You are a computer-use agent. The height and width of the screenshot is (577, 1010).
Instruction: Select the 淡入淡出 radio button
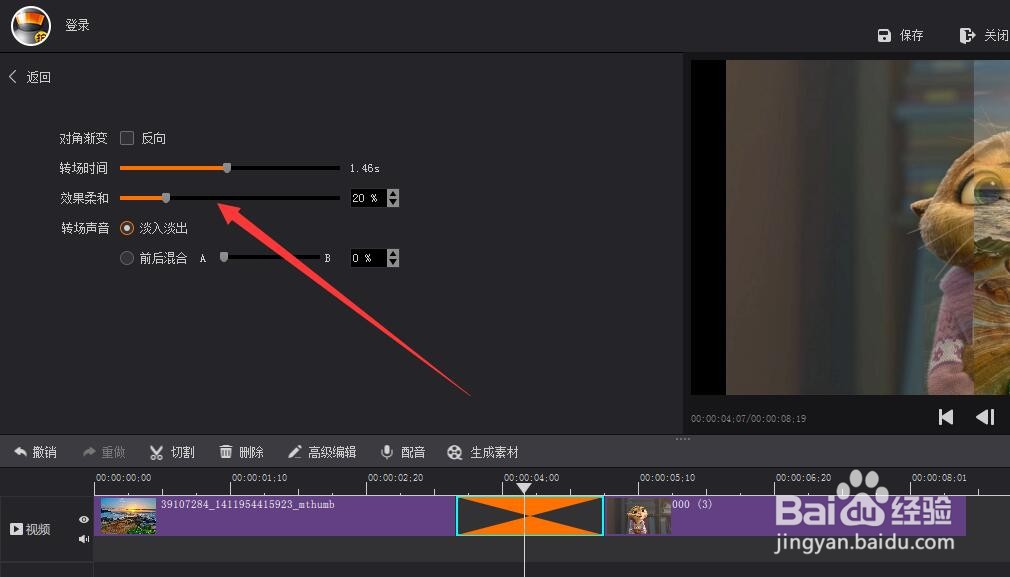[x=127, y=228]
